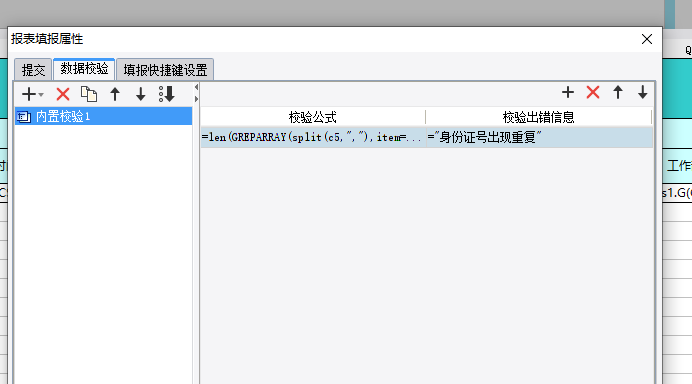Move validation item up in left toolbar
Image resolution: width=692 pixels, height=384 pixels.
pos(115,94)
